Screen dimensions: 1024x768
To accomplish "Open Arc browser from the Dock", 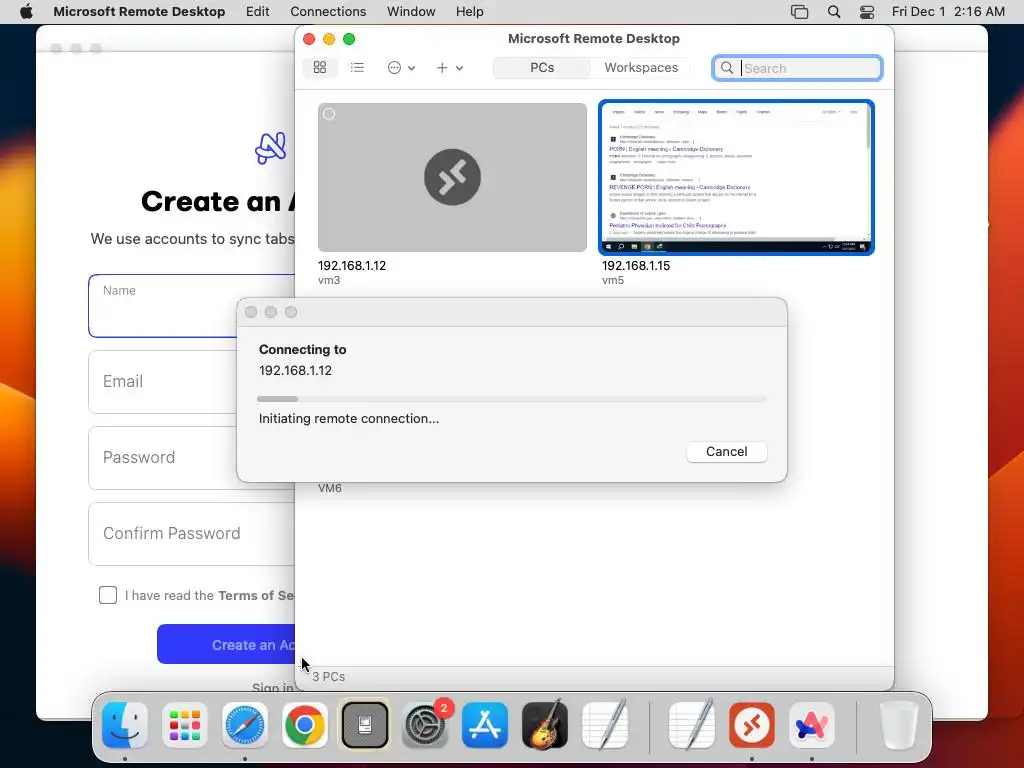I will [812, 725].
